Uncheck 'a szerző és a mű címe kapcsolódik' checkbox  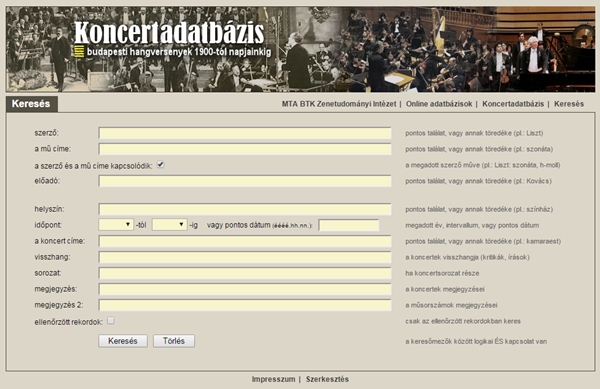[x=161, y=164]
